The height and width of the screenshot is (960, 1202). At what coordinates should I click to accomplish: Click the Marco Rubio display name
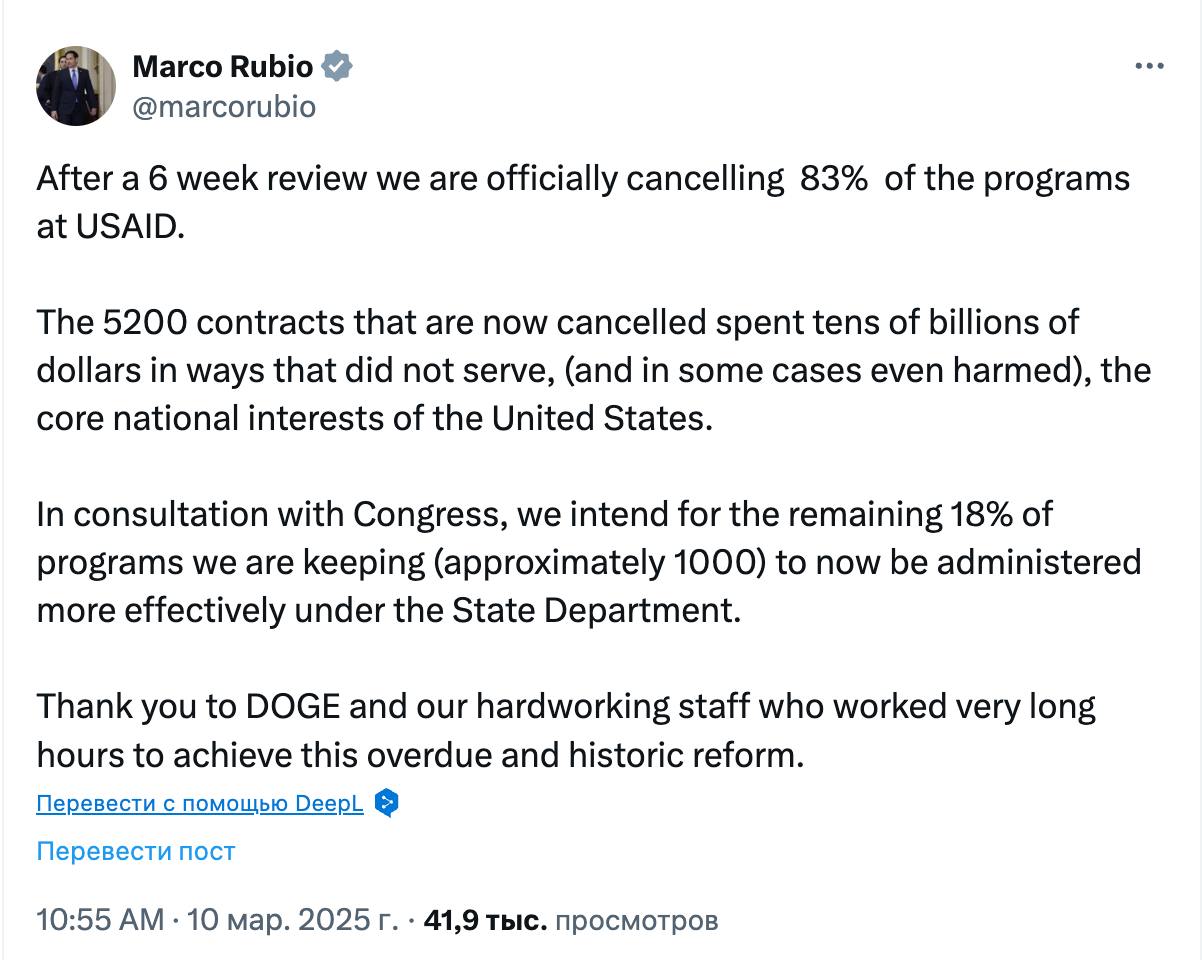222,67
